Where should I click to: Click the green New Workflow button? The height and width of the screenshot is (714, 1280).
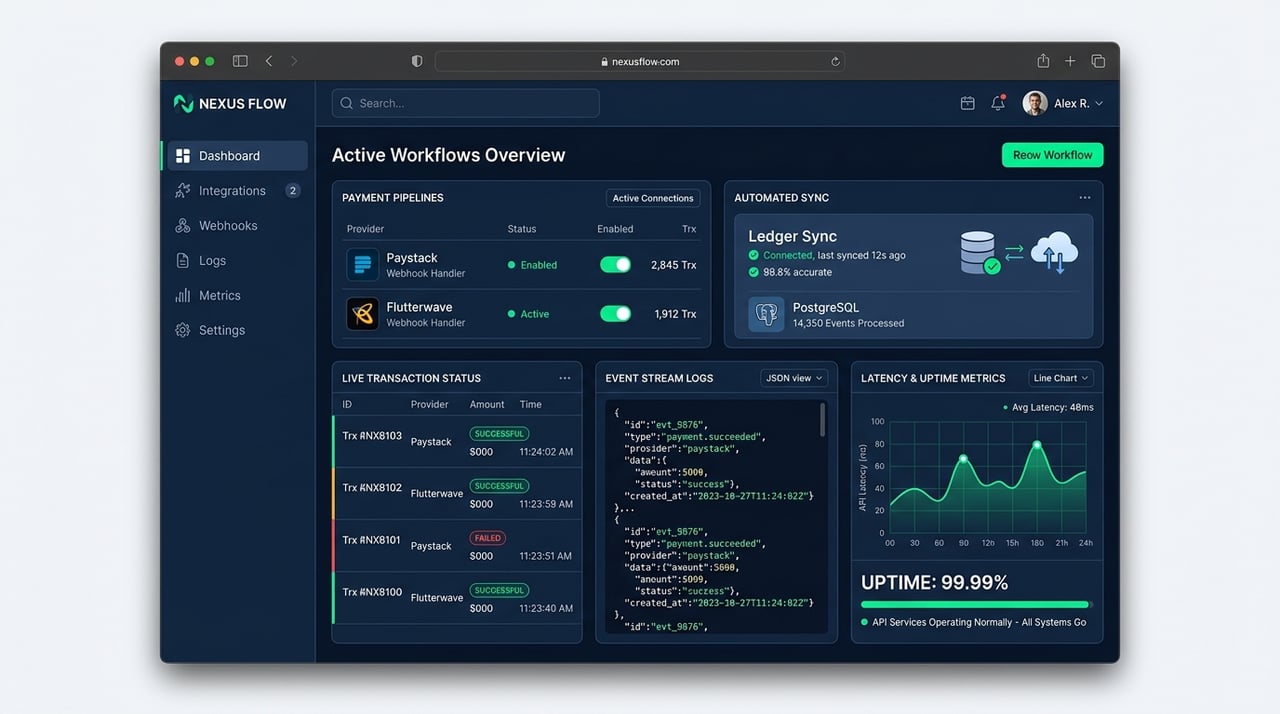tap(1052, 155)
